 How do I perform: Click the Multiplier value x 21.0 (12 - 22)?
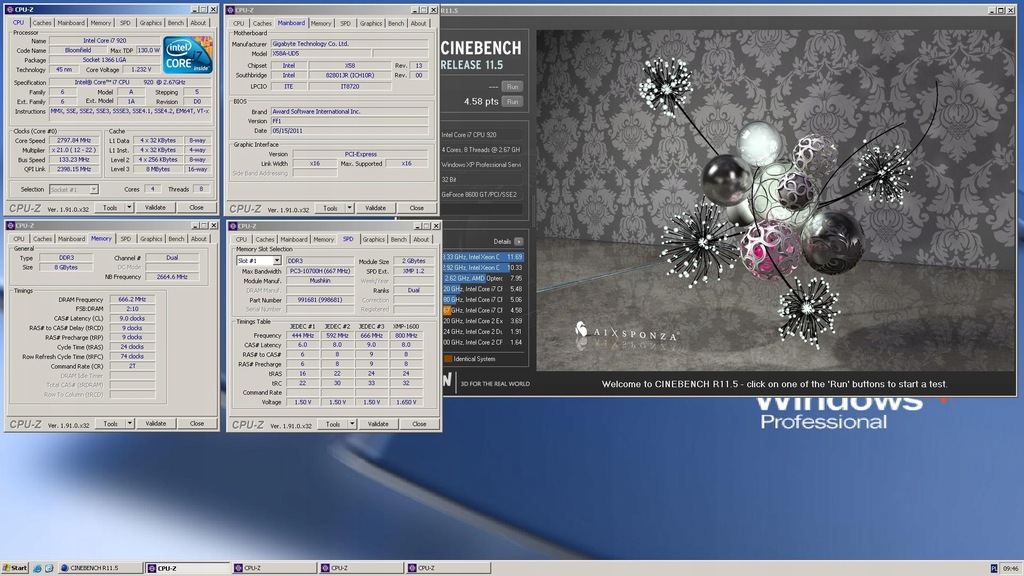coord(75,150)
